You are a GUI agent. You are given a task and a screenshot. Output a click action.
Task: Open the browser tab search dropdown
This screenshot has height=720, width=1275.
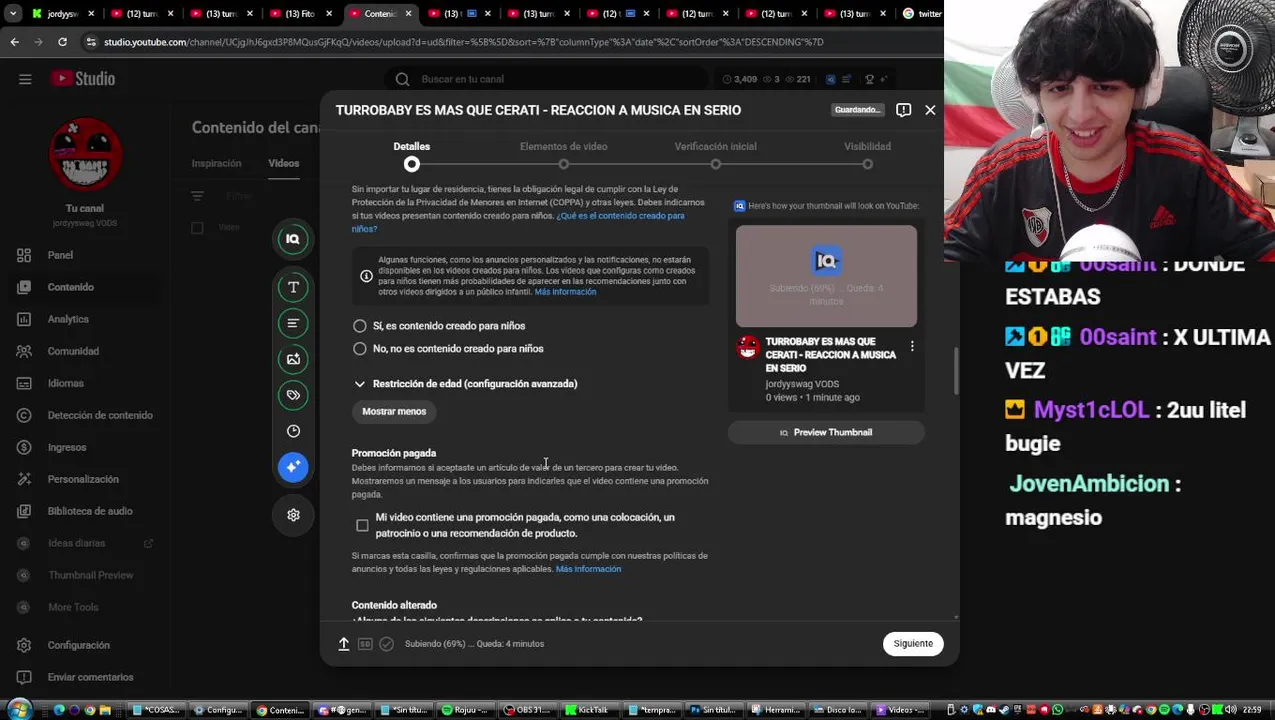pyautogui.click(x=13, y=14)
